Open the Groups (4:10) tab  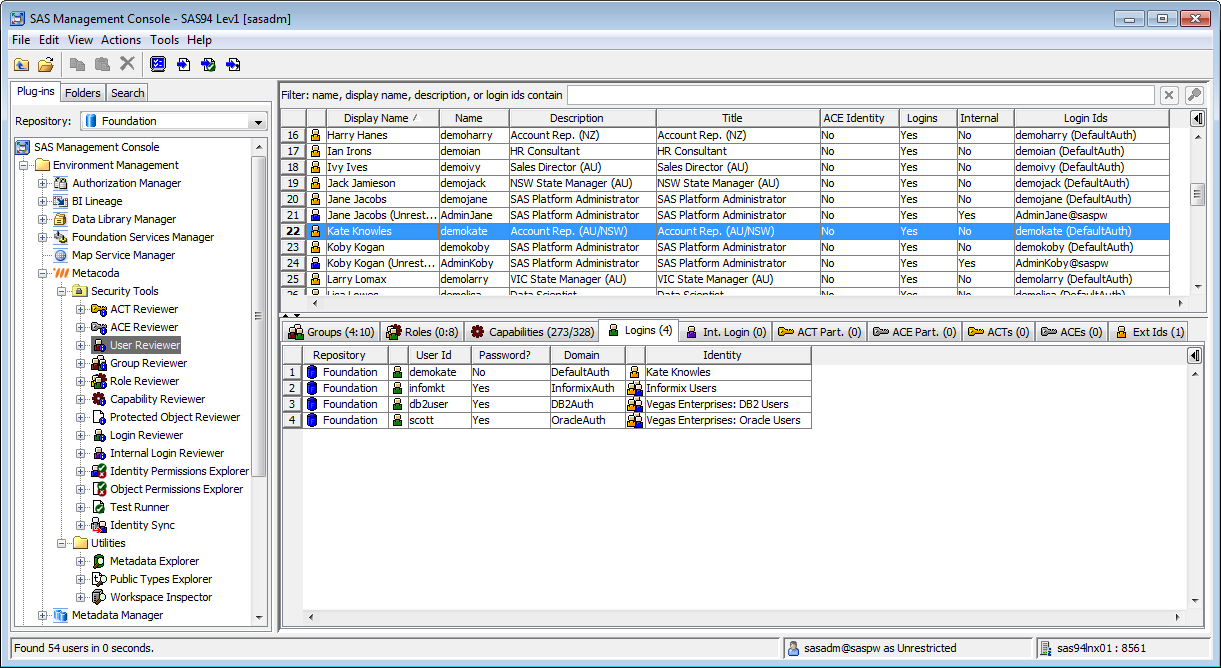(331, 331)
